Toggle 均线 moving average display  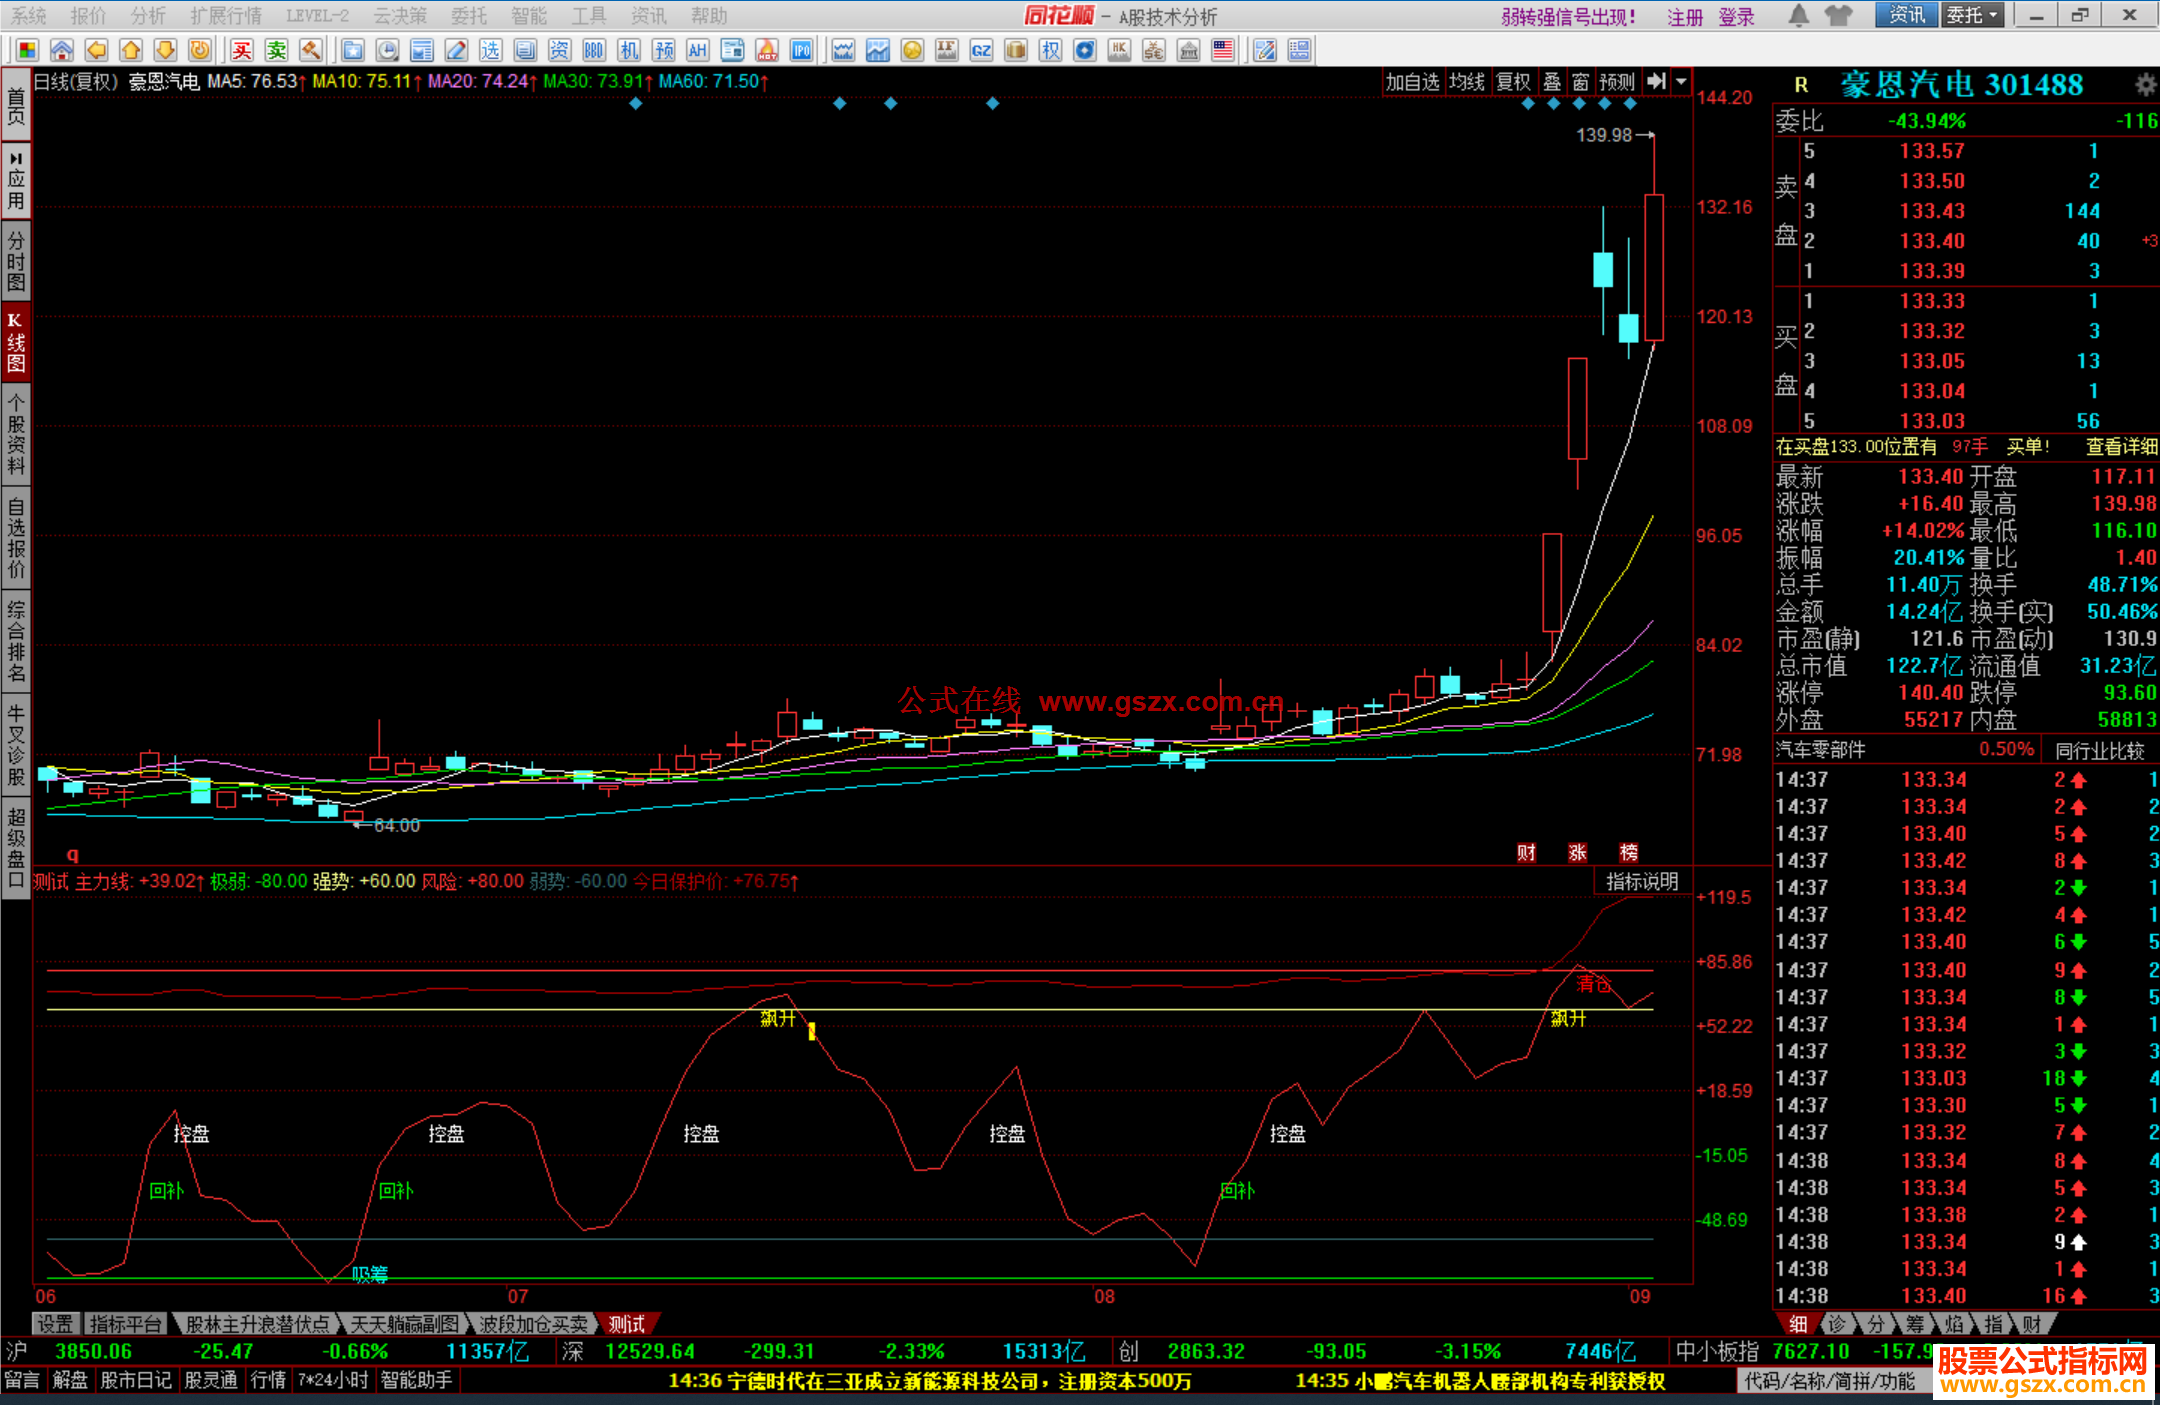point(1467,82)
